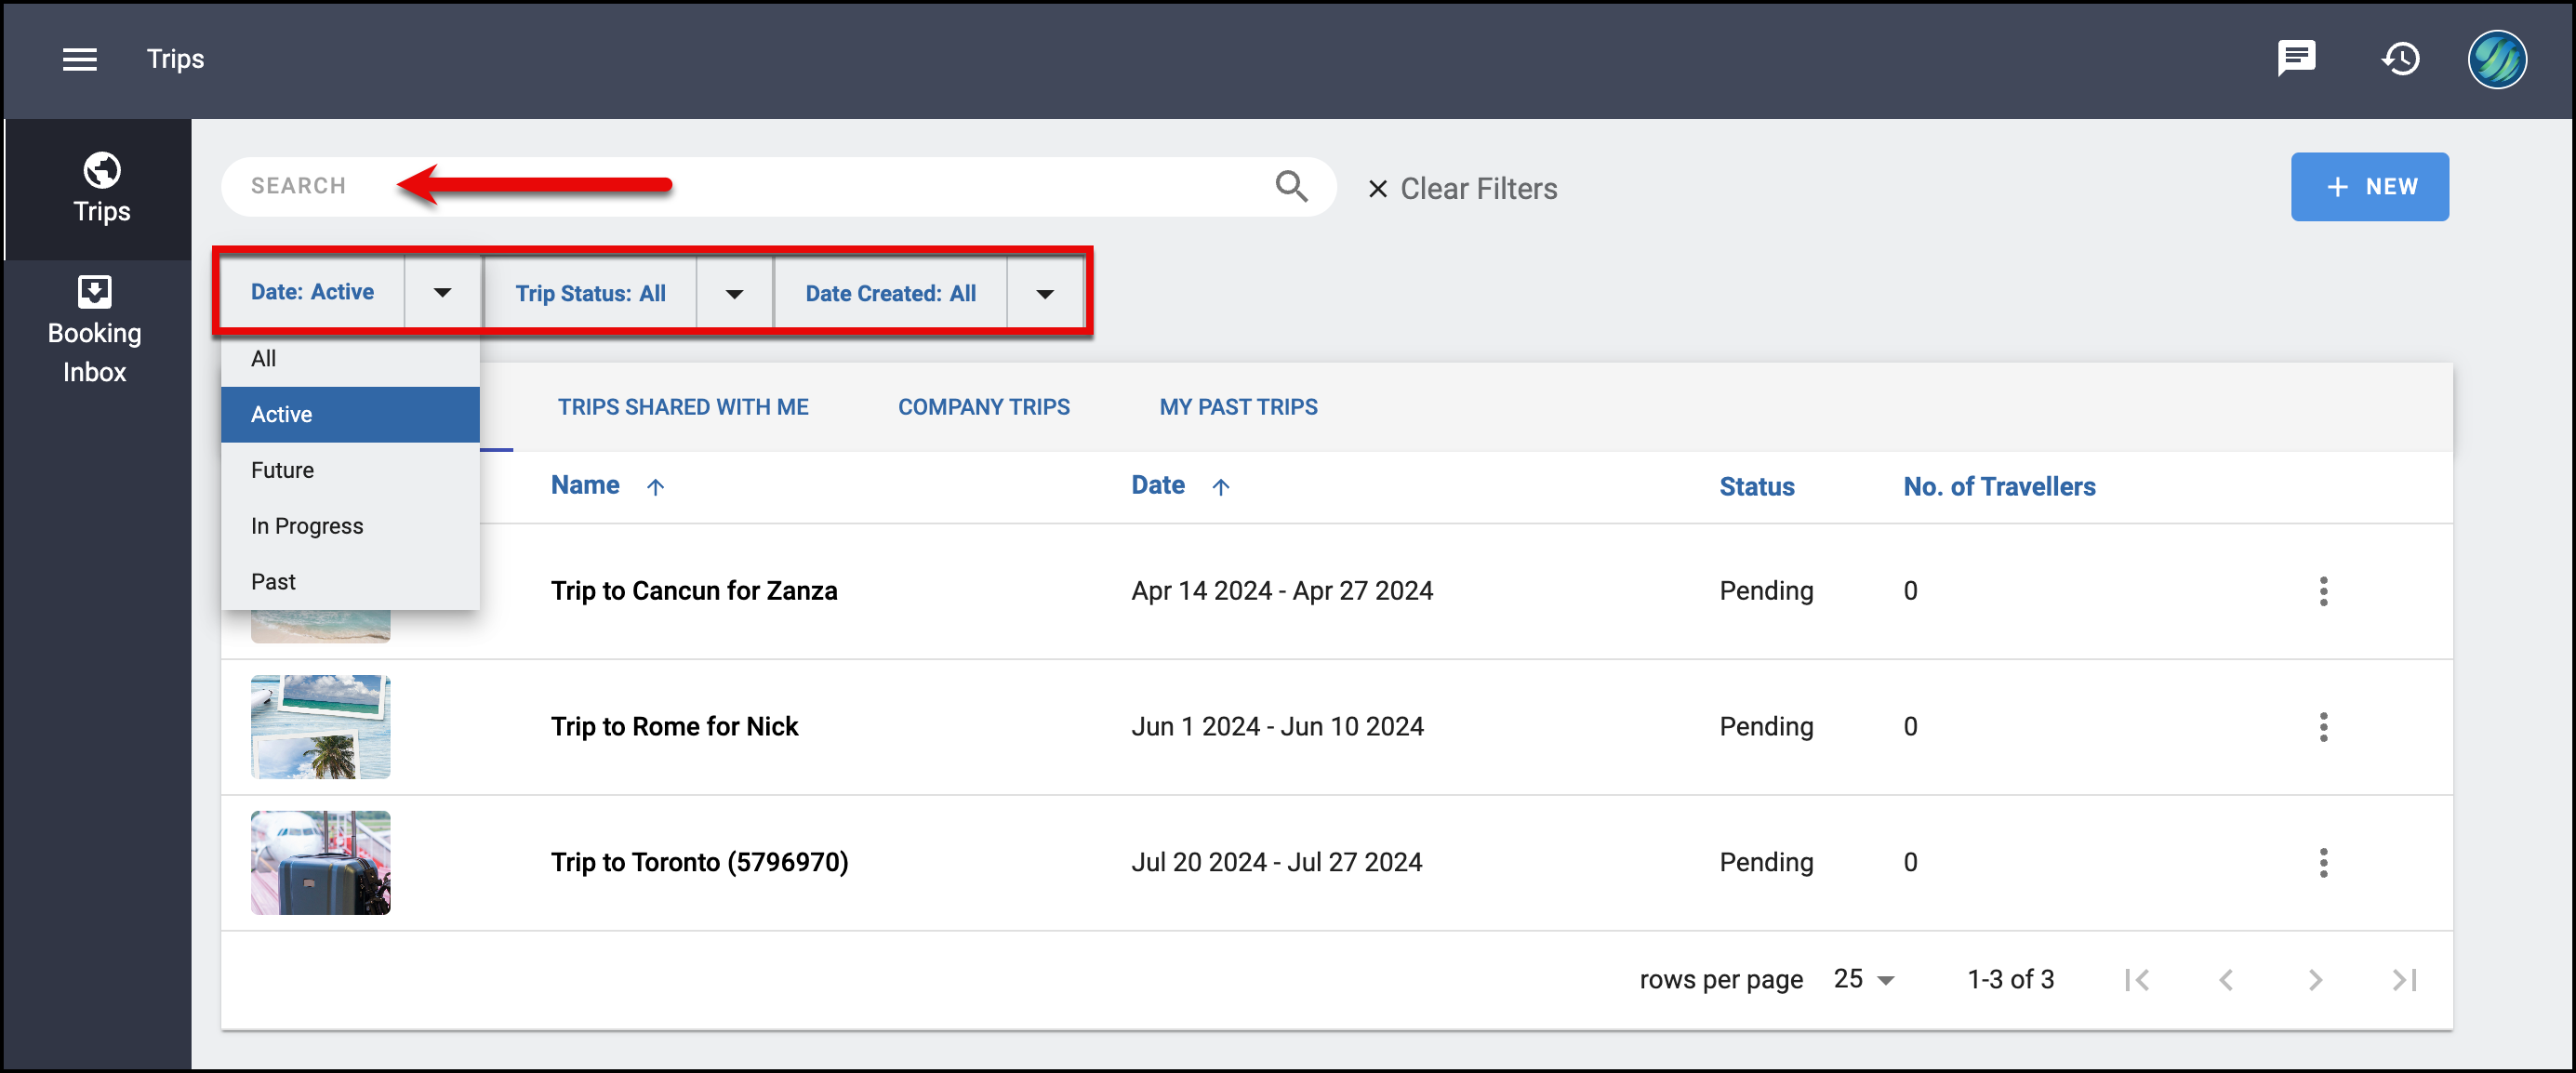Expand the Trip Status filter arrow
2576x1073 pixels.
tap(734, 294)
